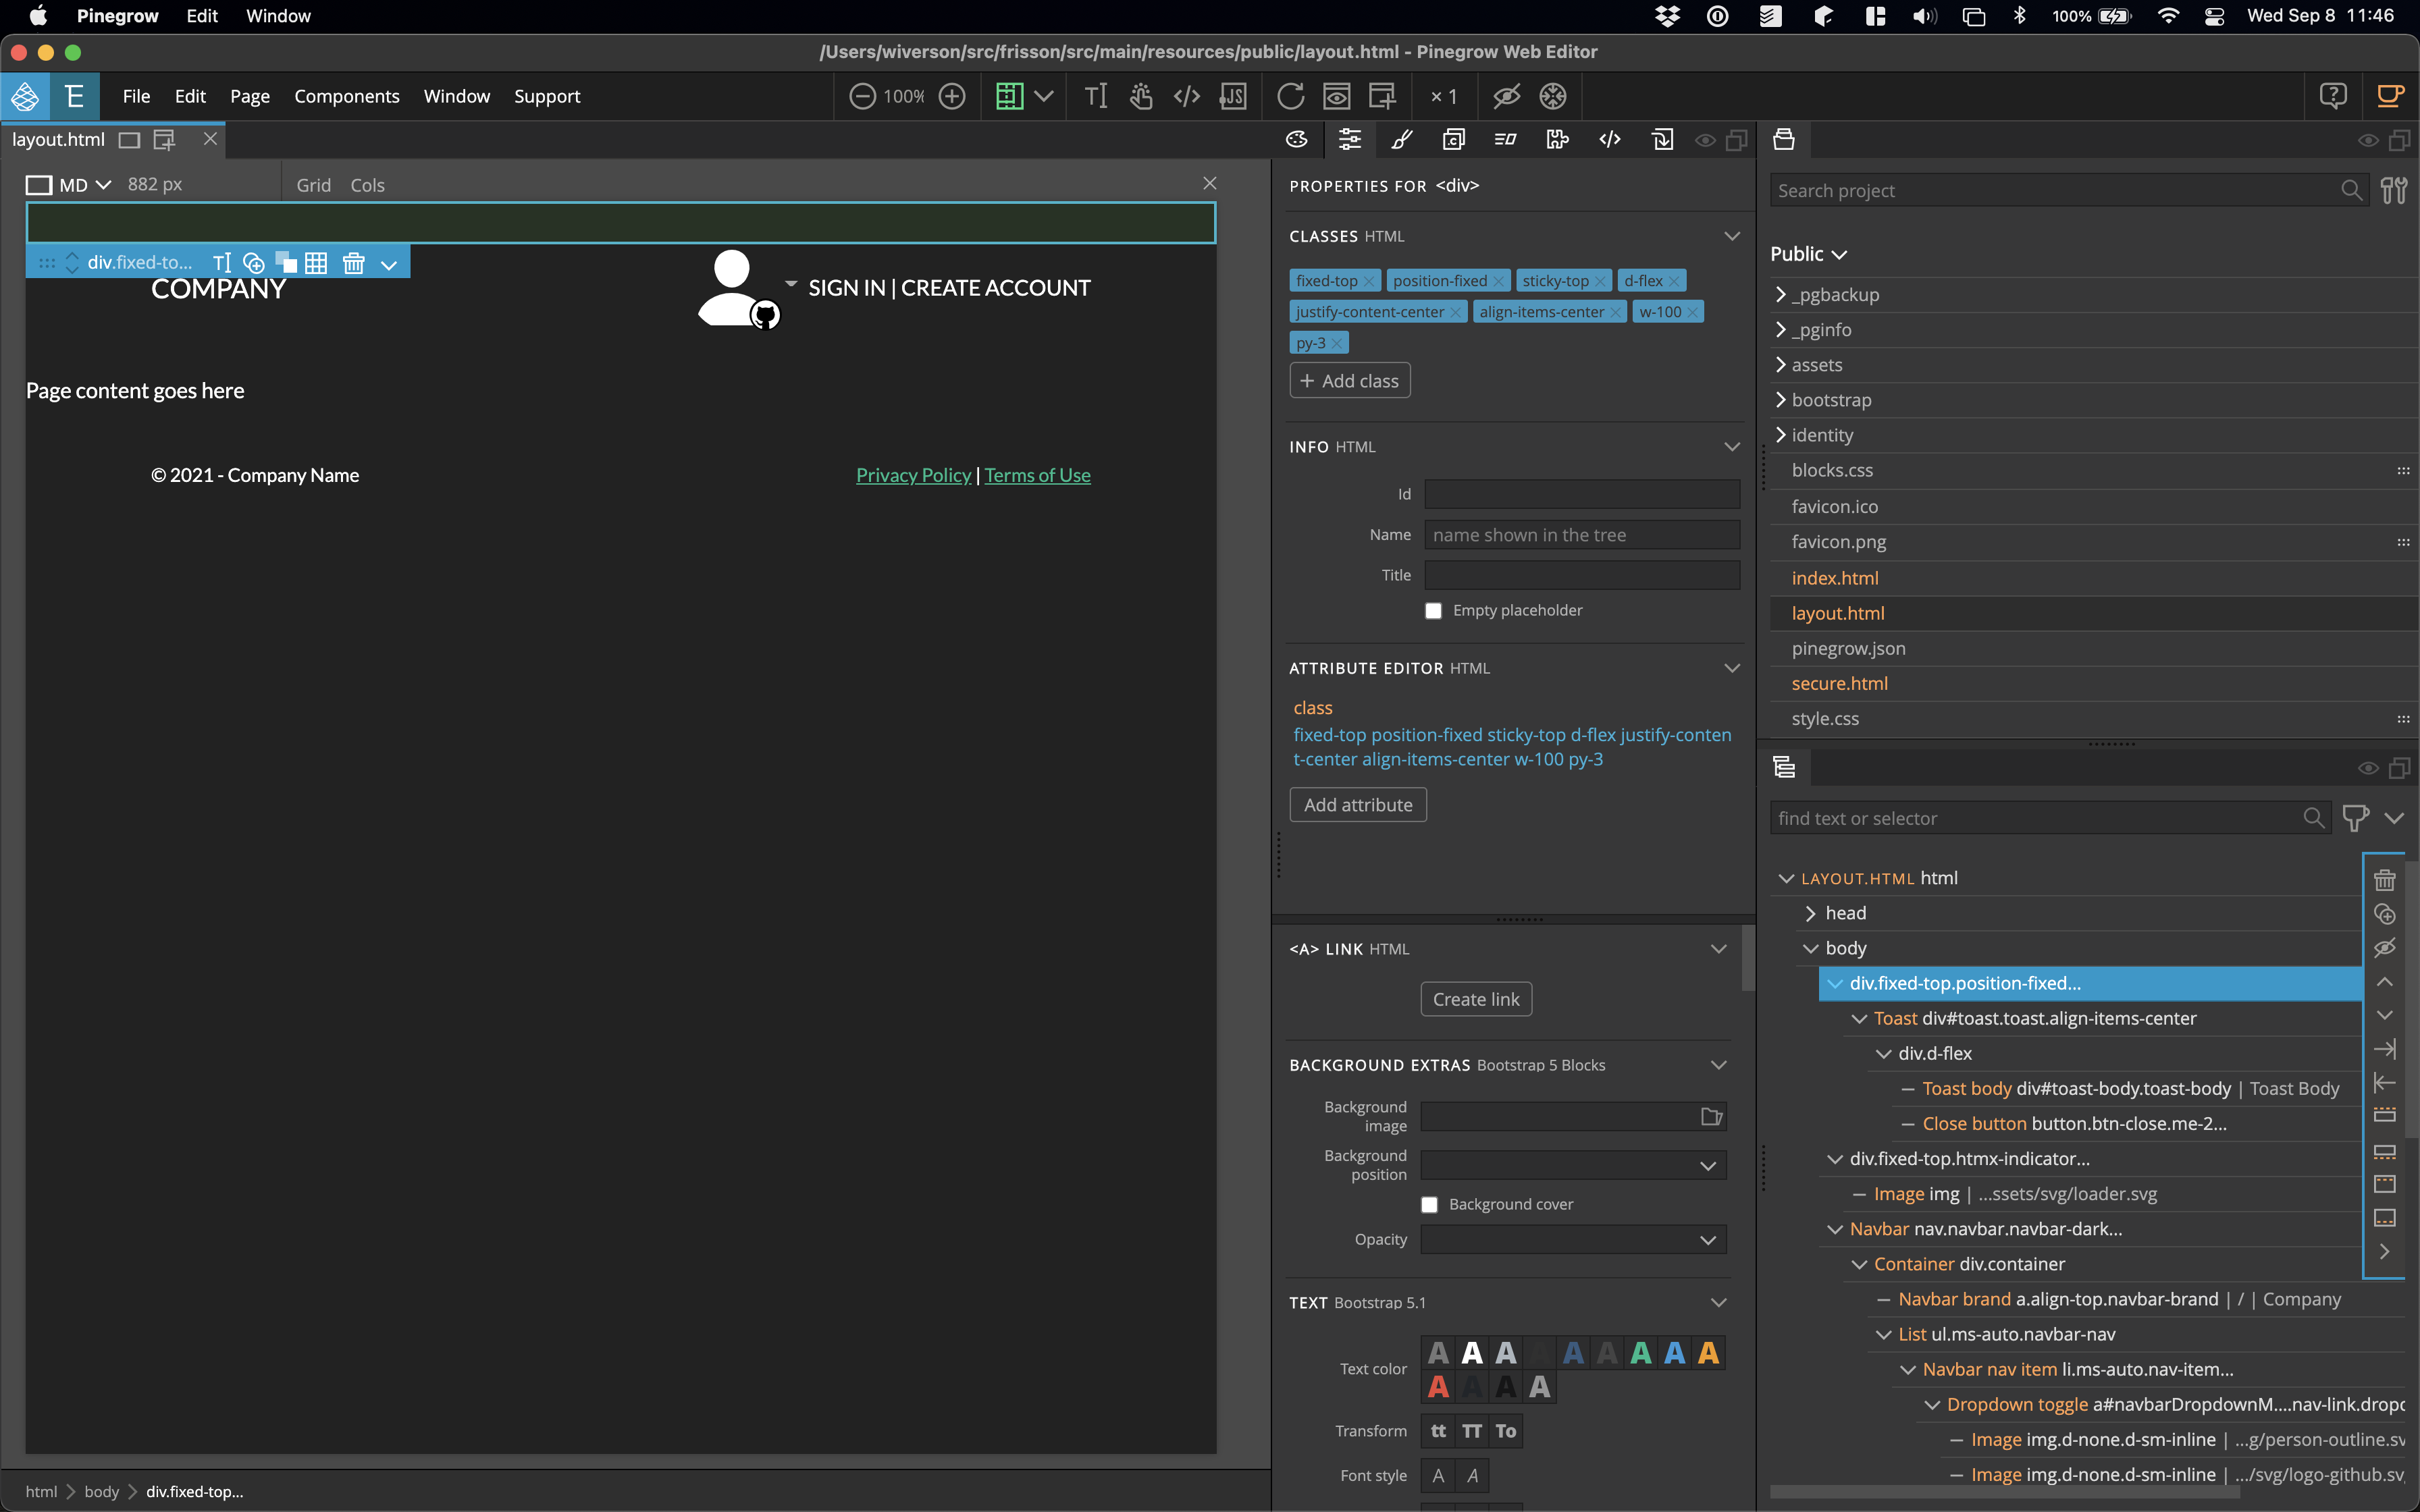The image size is (2420, 1512).
Task: Check the Background cover option
Action: click(1429, 1205)
